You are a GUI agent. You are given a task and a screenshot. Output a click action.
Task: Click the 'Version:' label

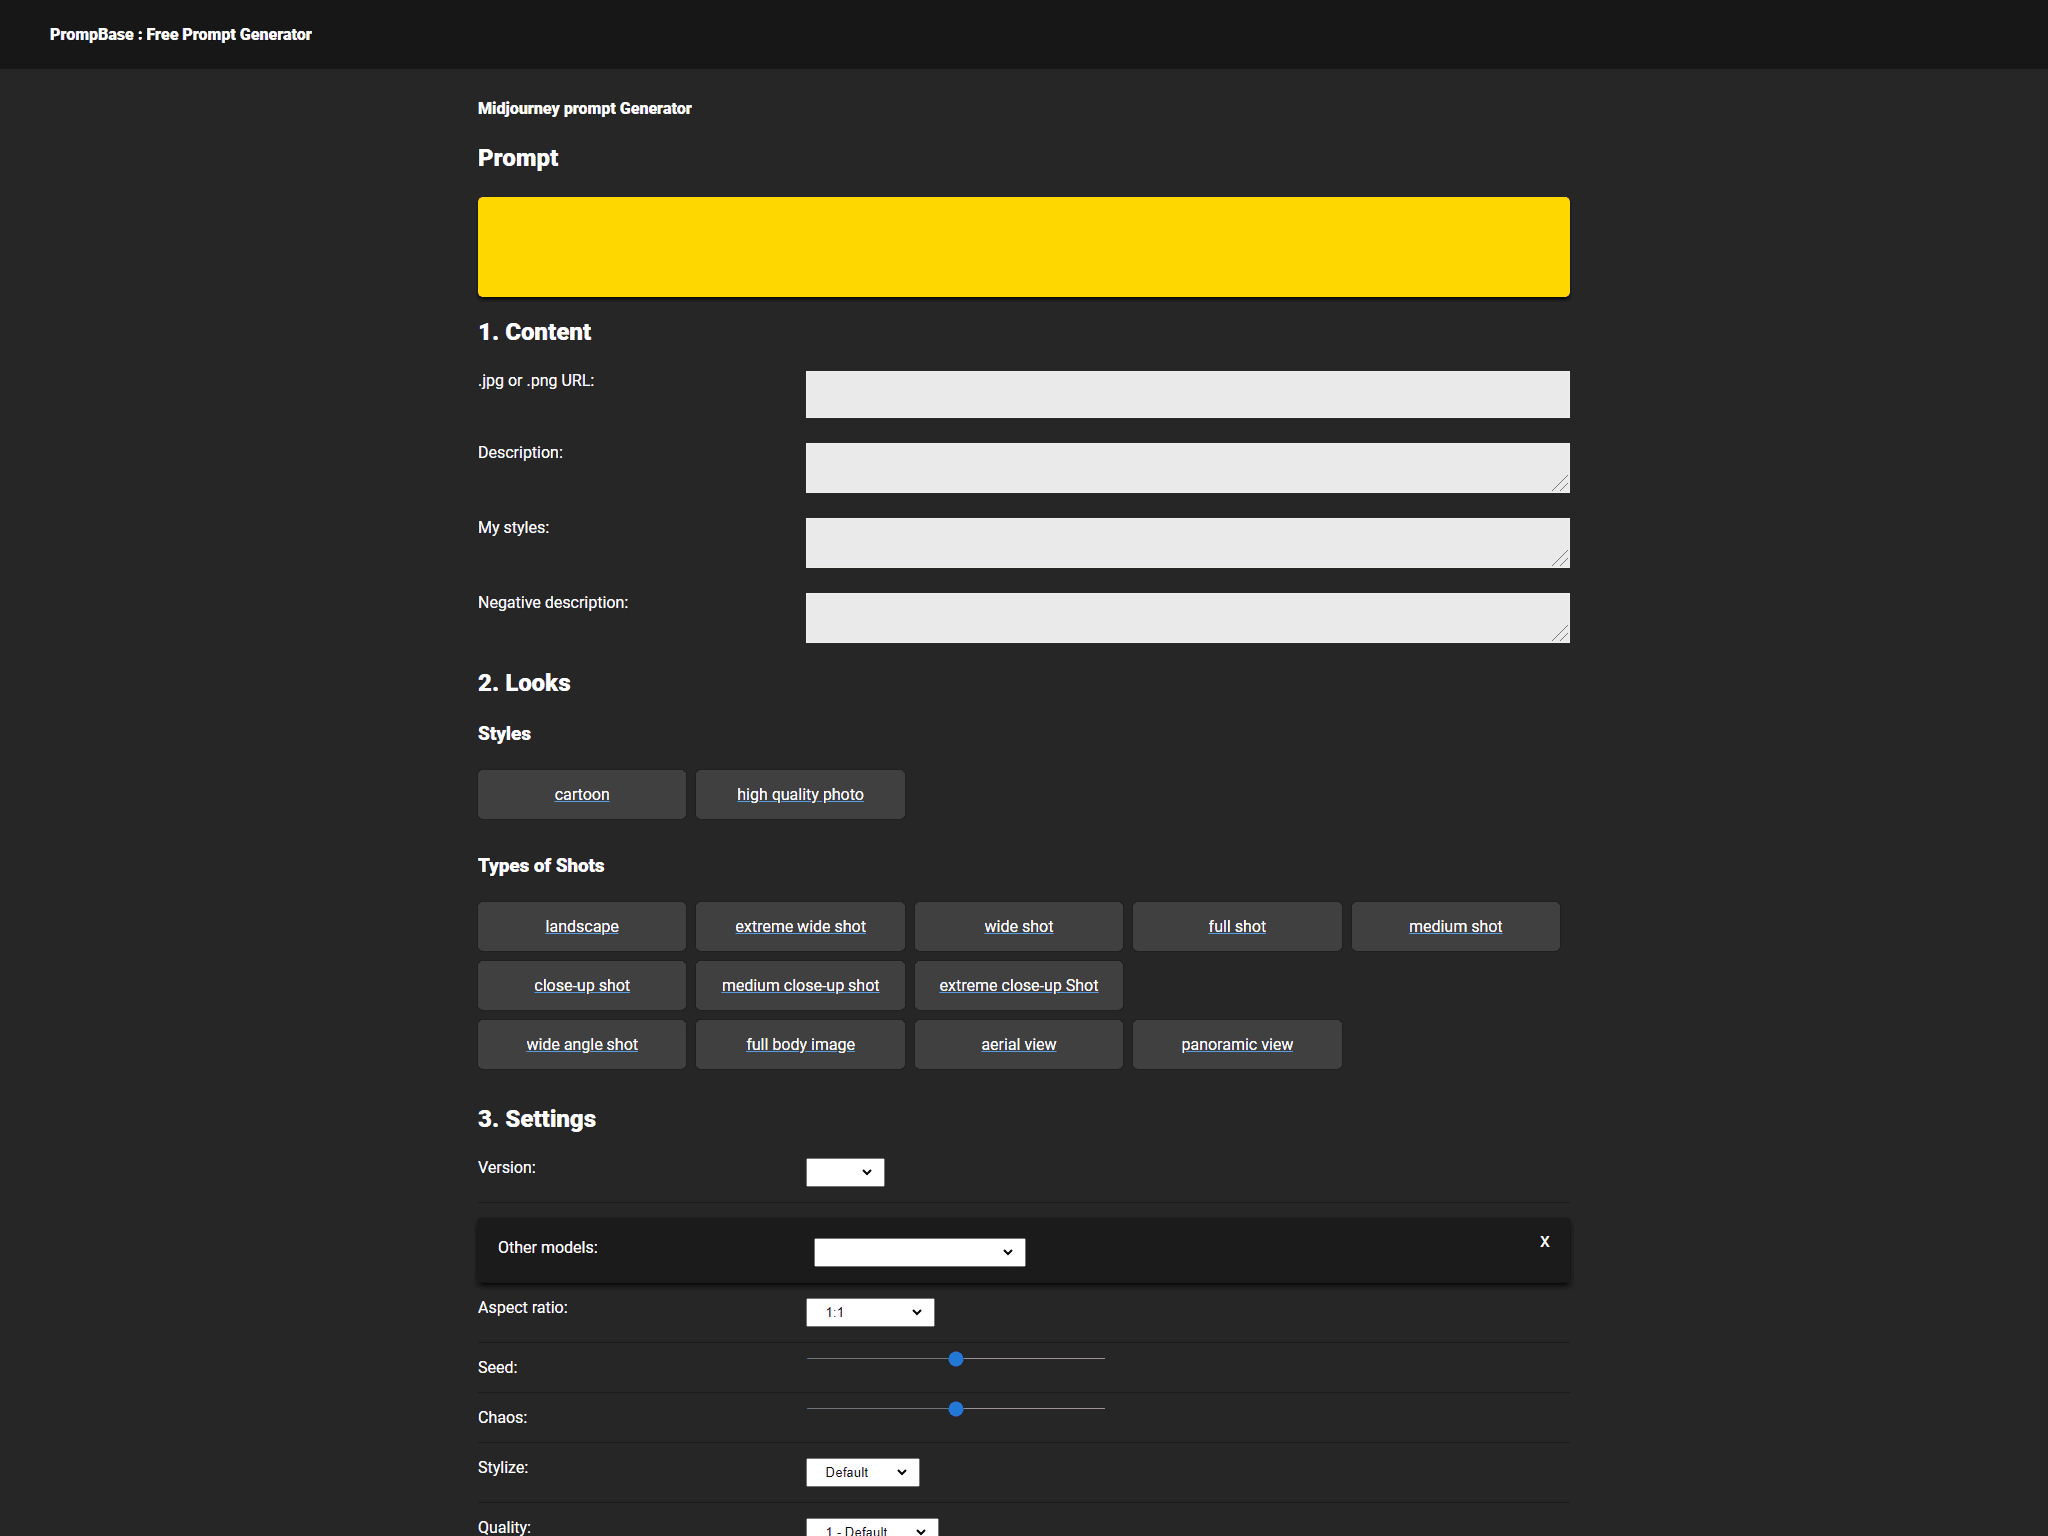click(507, 1167)
